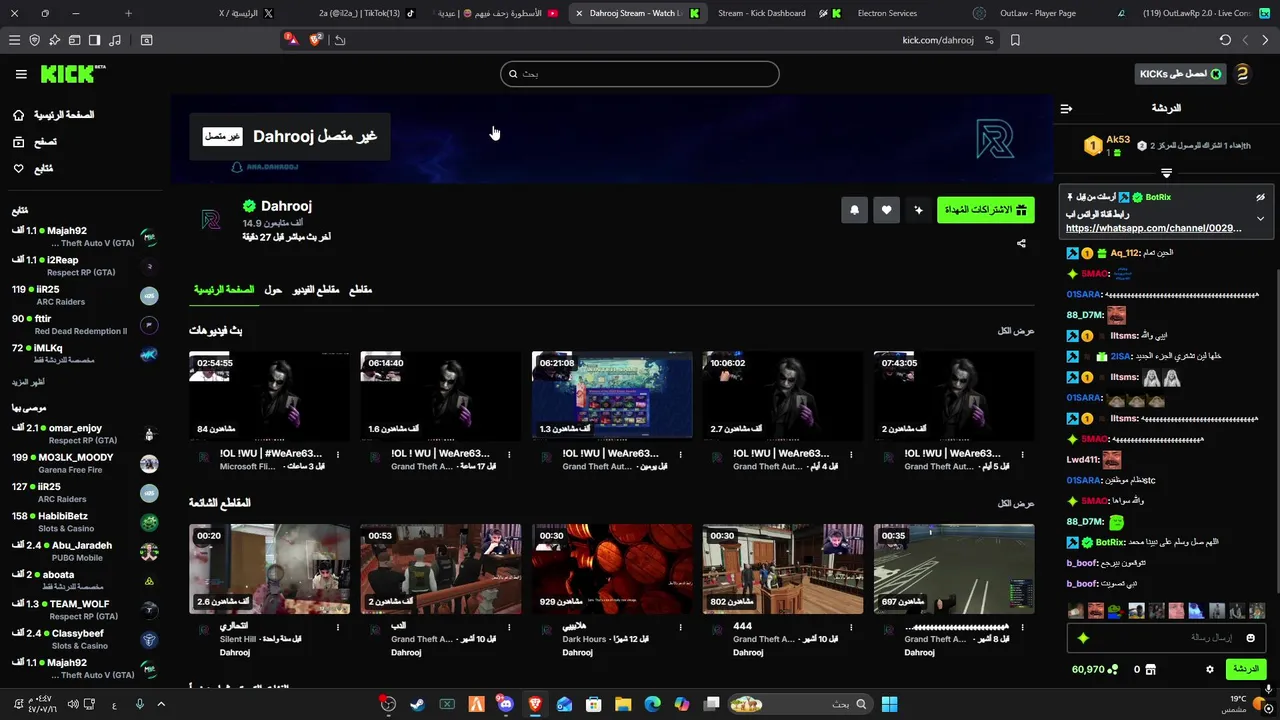Select the frog emote in quick emotes row
The width and height of the screenshot is (1280, 720).
[x=1115, y=611]
